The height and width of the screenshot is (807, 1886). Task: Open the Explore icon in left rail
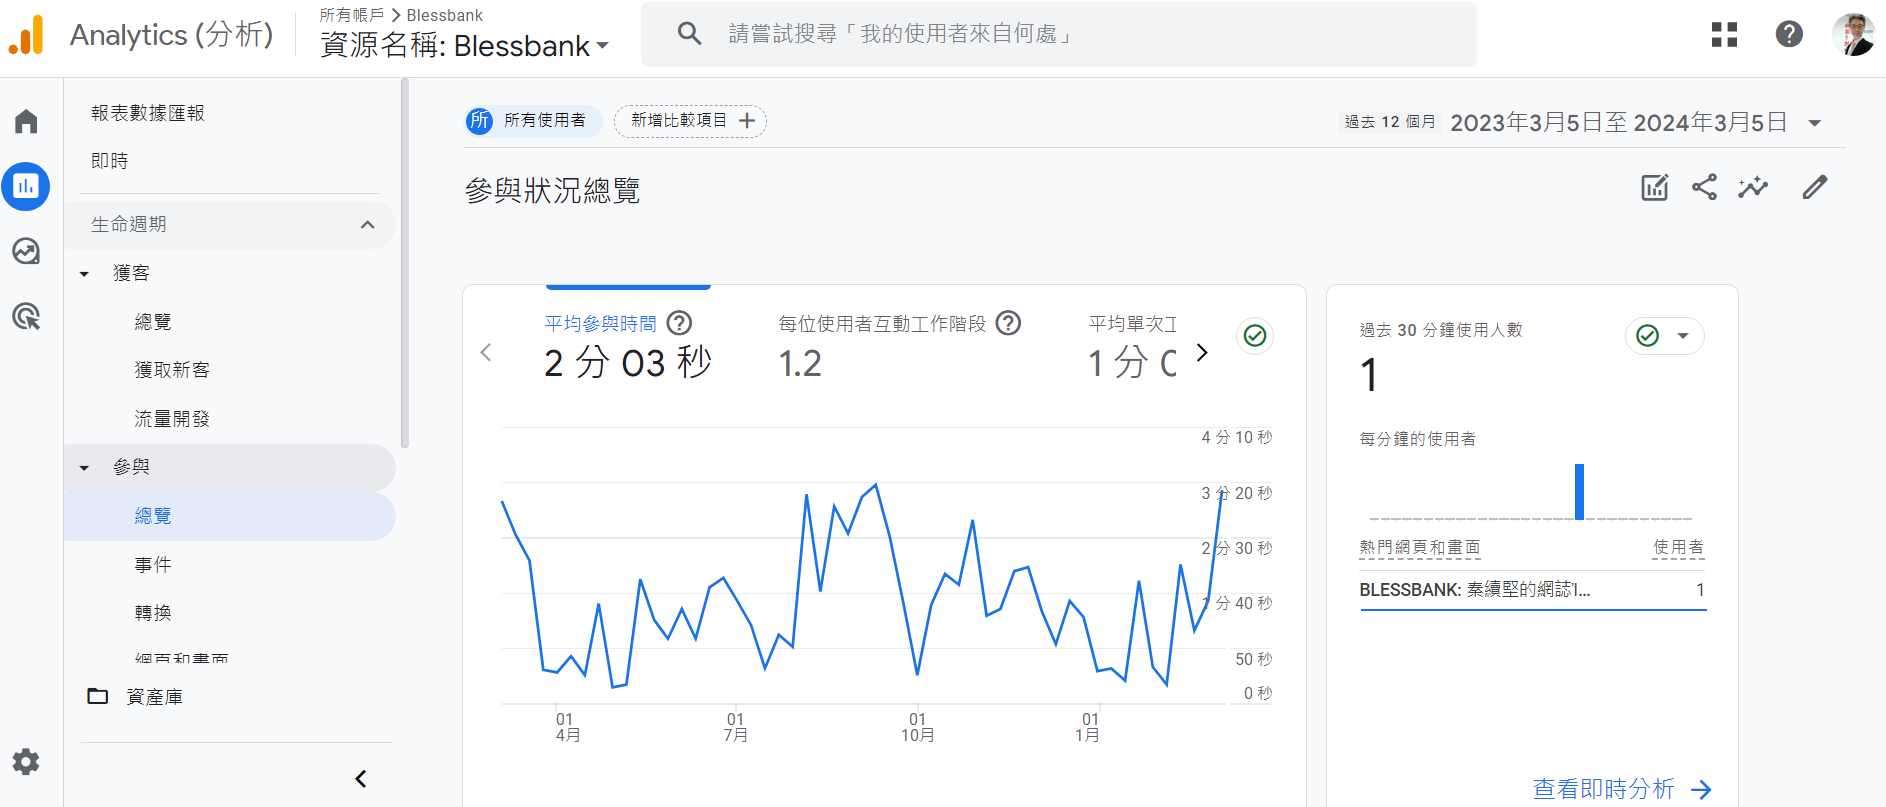point(26,251)
